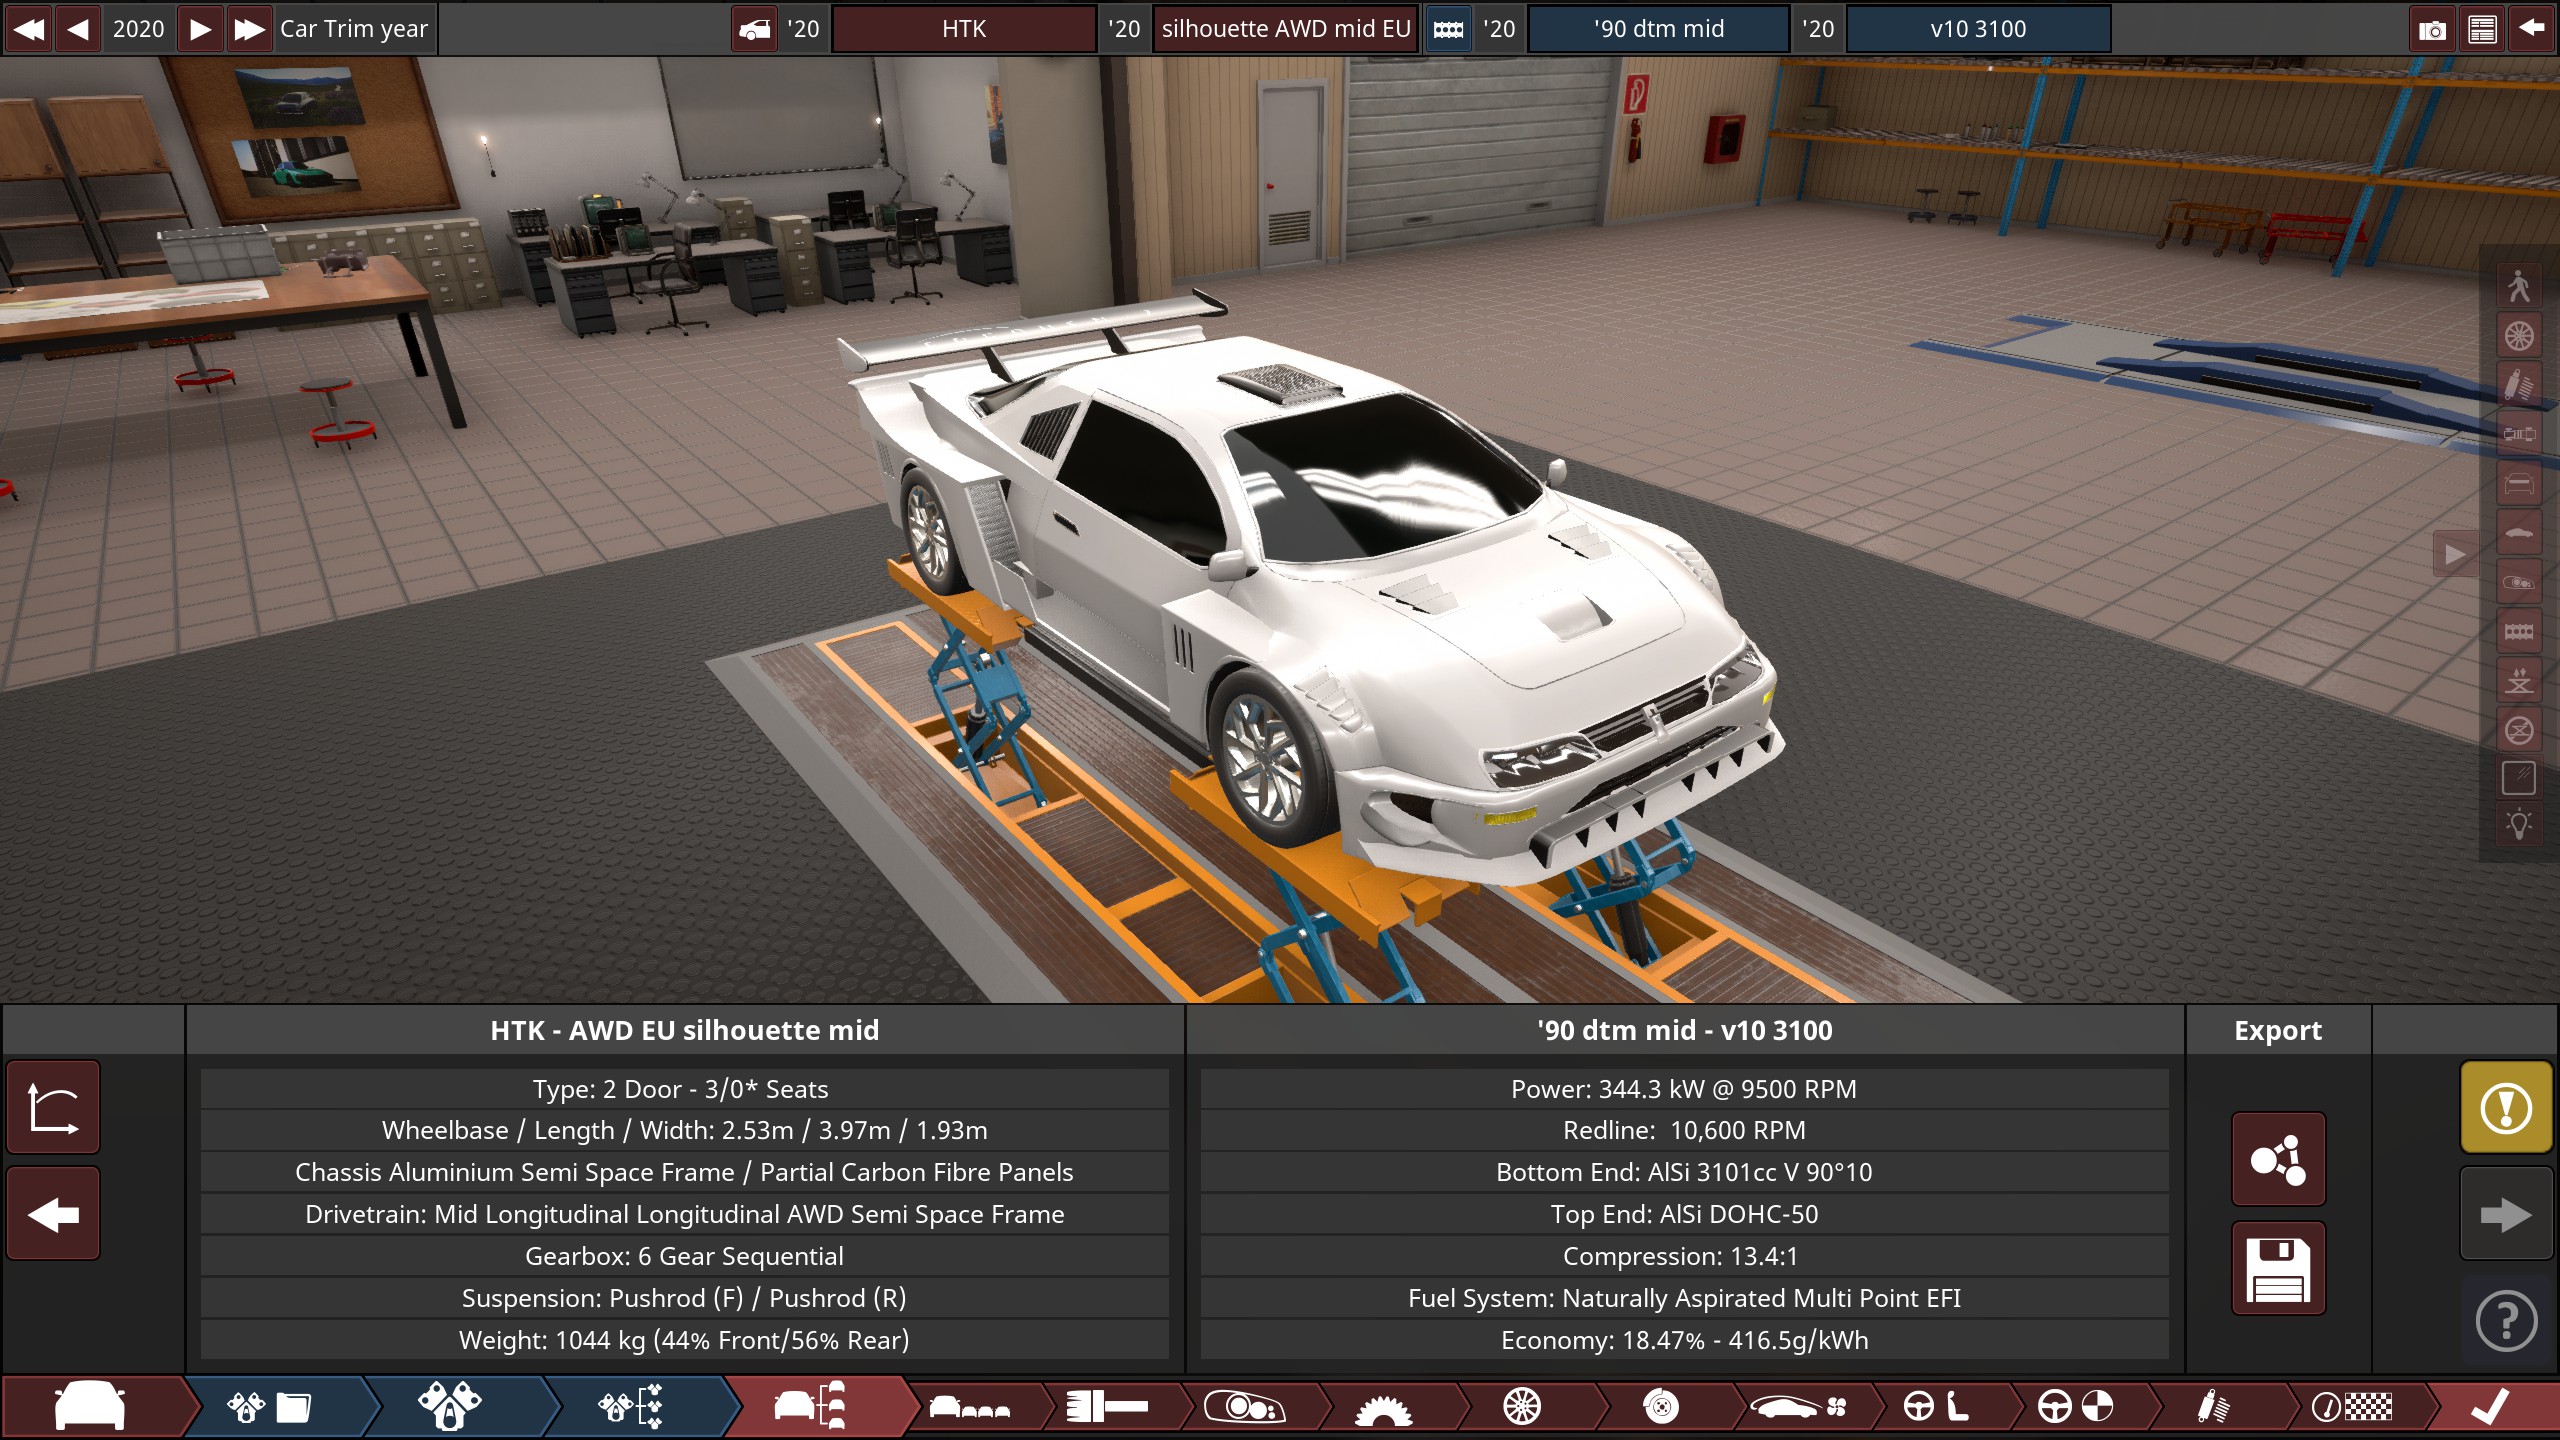The height and width of the screenshot is (1440, 2560).
Task: Click the ''90 dtm mid - v10 3100' header
Action: [x=1685, y=1030]
